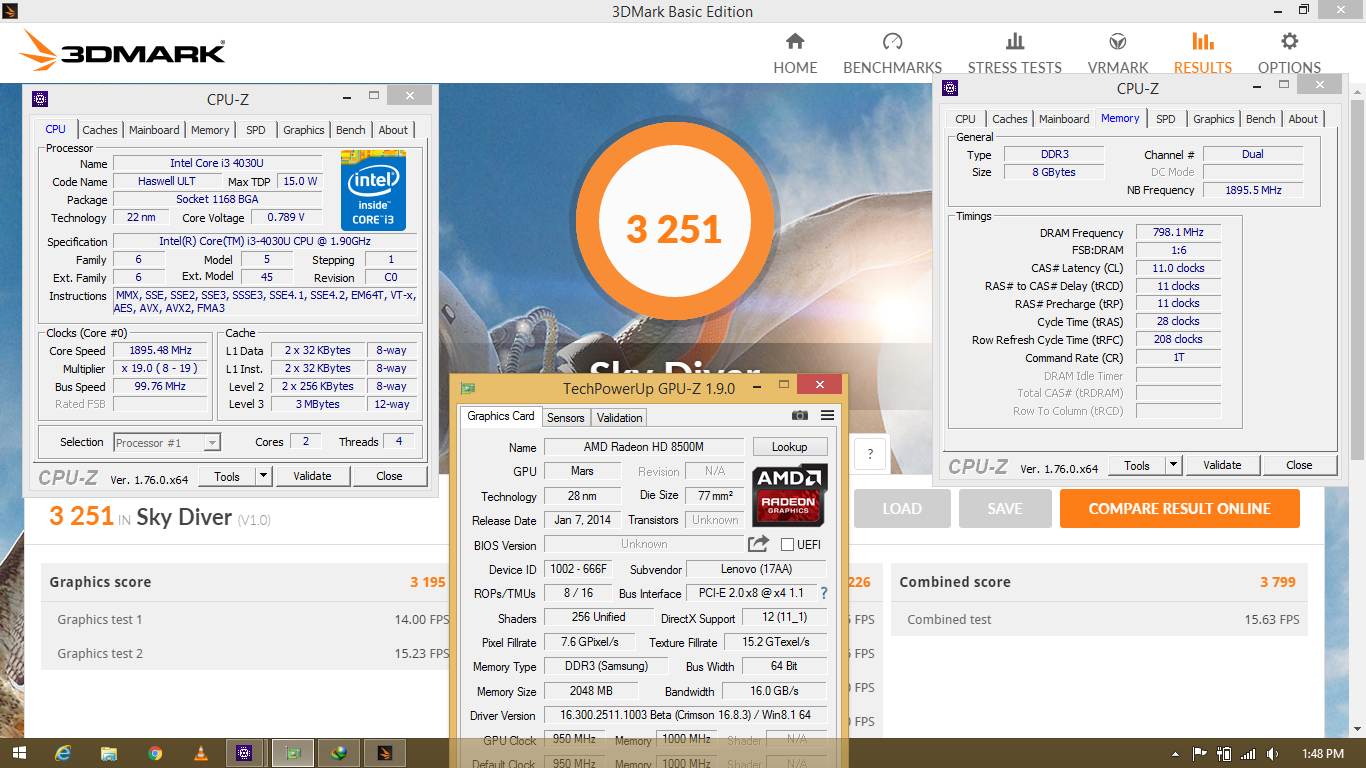Click the Intel Core i3 logo in CPU-Z
This screenshot has height=768, width=1366.
coord(373,190)
